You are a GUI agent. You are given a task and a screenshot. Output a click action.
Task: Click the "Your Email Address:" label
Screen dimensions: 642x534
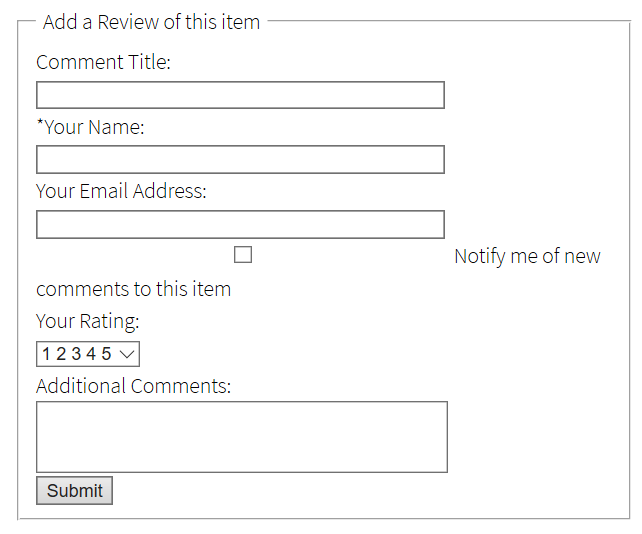pyautogui.click(x=121, y=191)
